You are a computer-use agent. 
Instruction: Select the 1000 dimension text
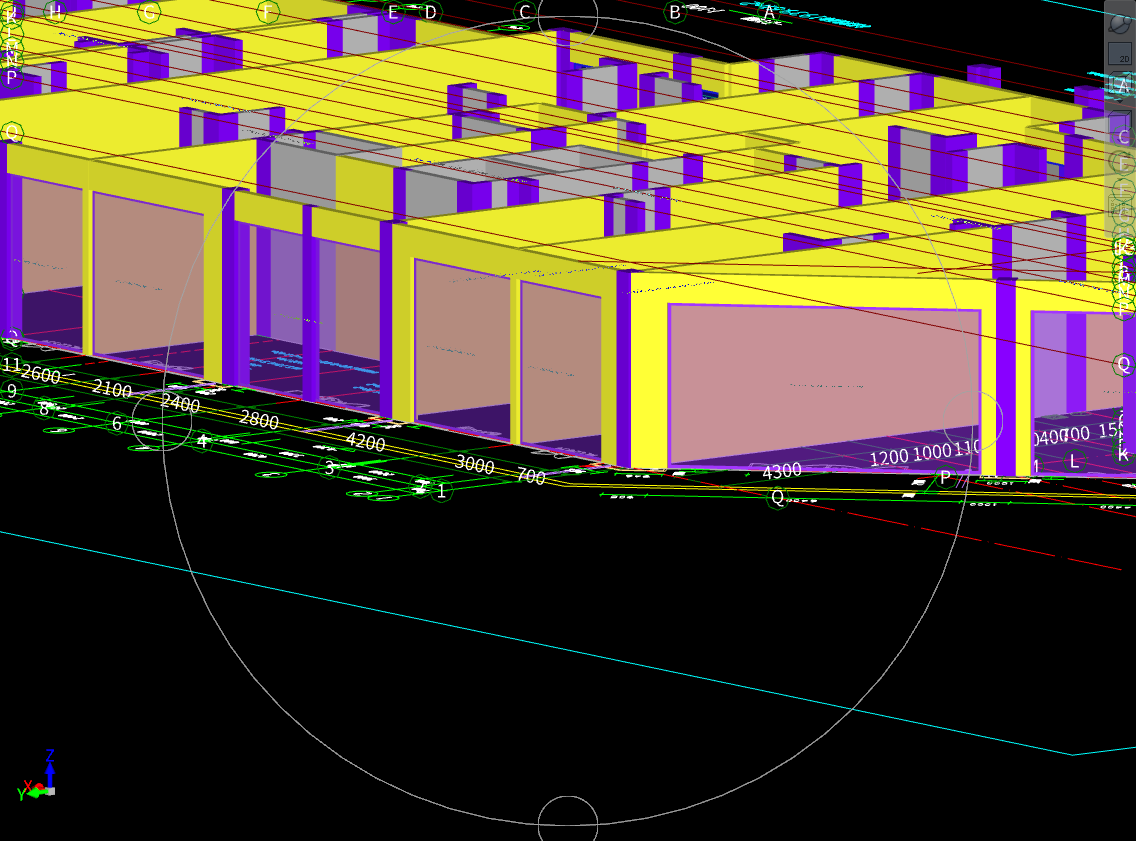pos(932,452)
